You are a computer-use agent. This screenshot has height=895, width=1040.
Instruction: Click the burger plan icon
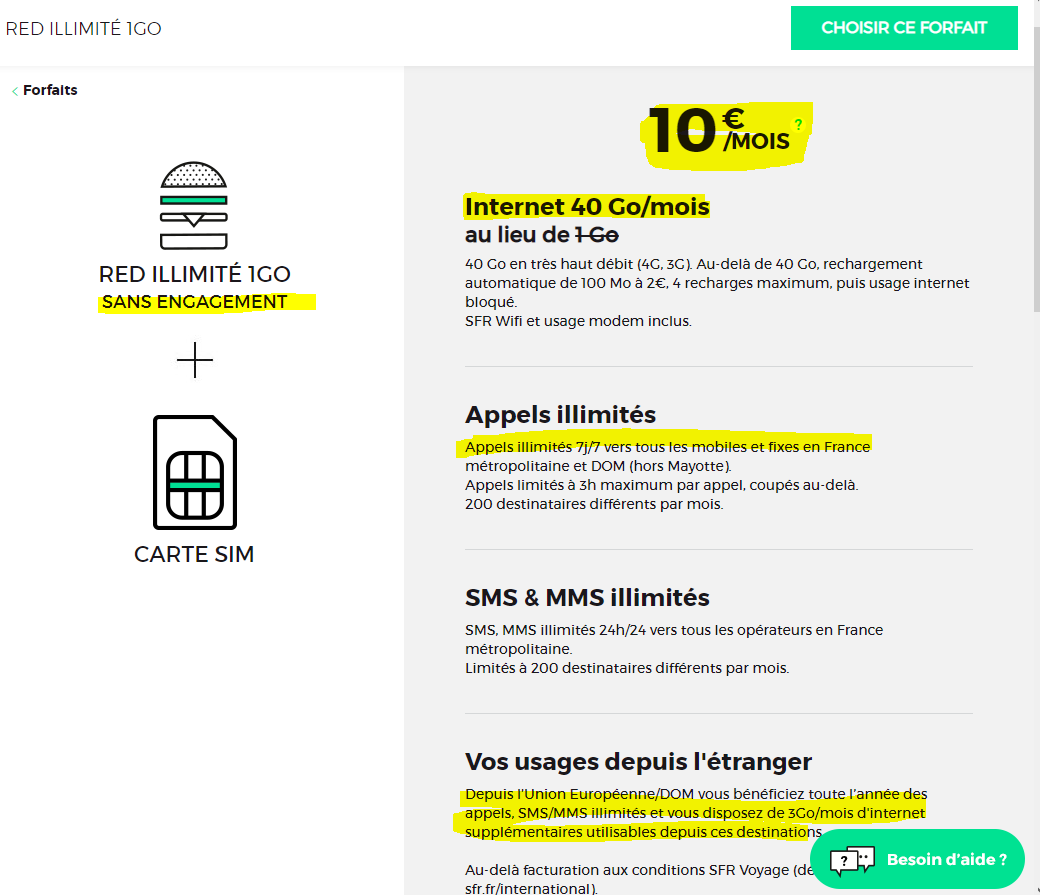(x=194, y=206)
